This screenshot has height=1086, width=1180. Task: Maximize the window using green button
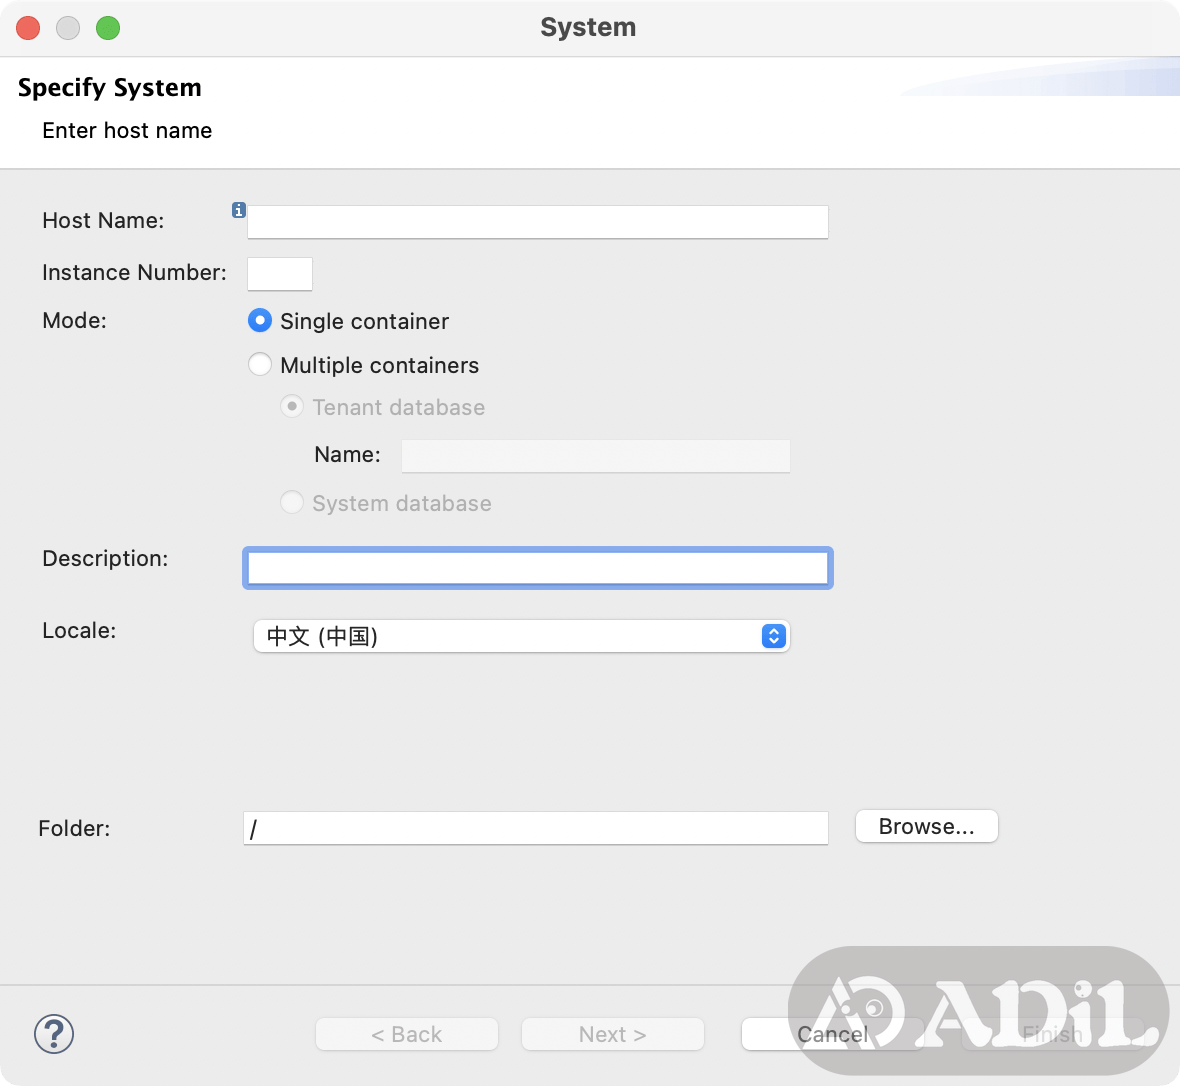(x=108, y=28)
